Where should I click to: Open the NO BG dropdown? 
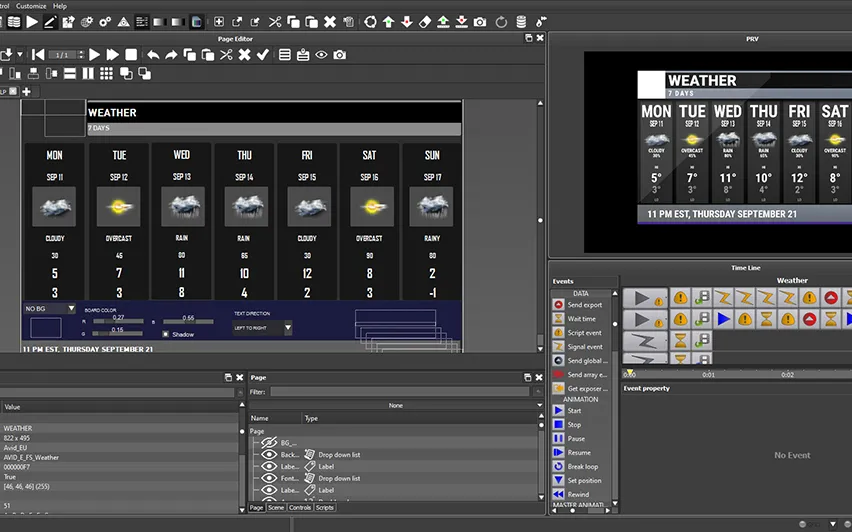(50, 309)
